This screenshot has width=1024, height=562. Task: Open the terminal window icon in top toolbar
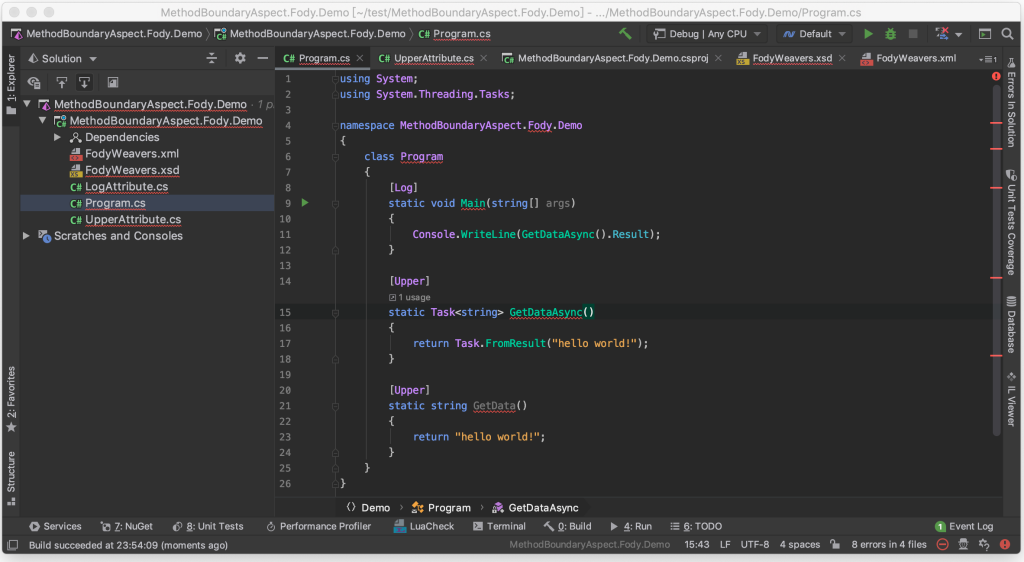985,33
